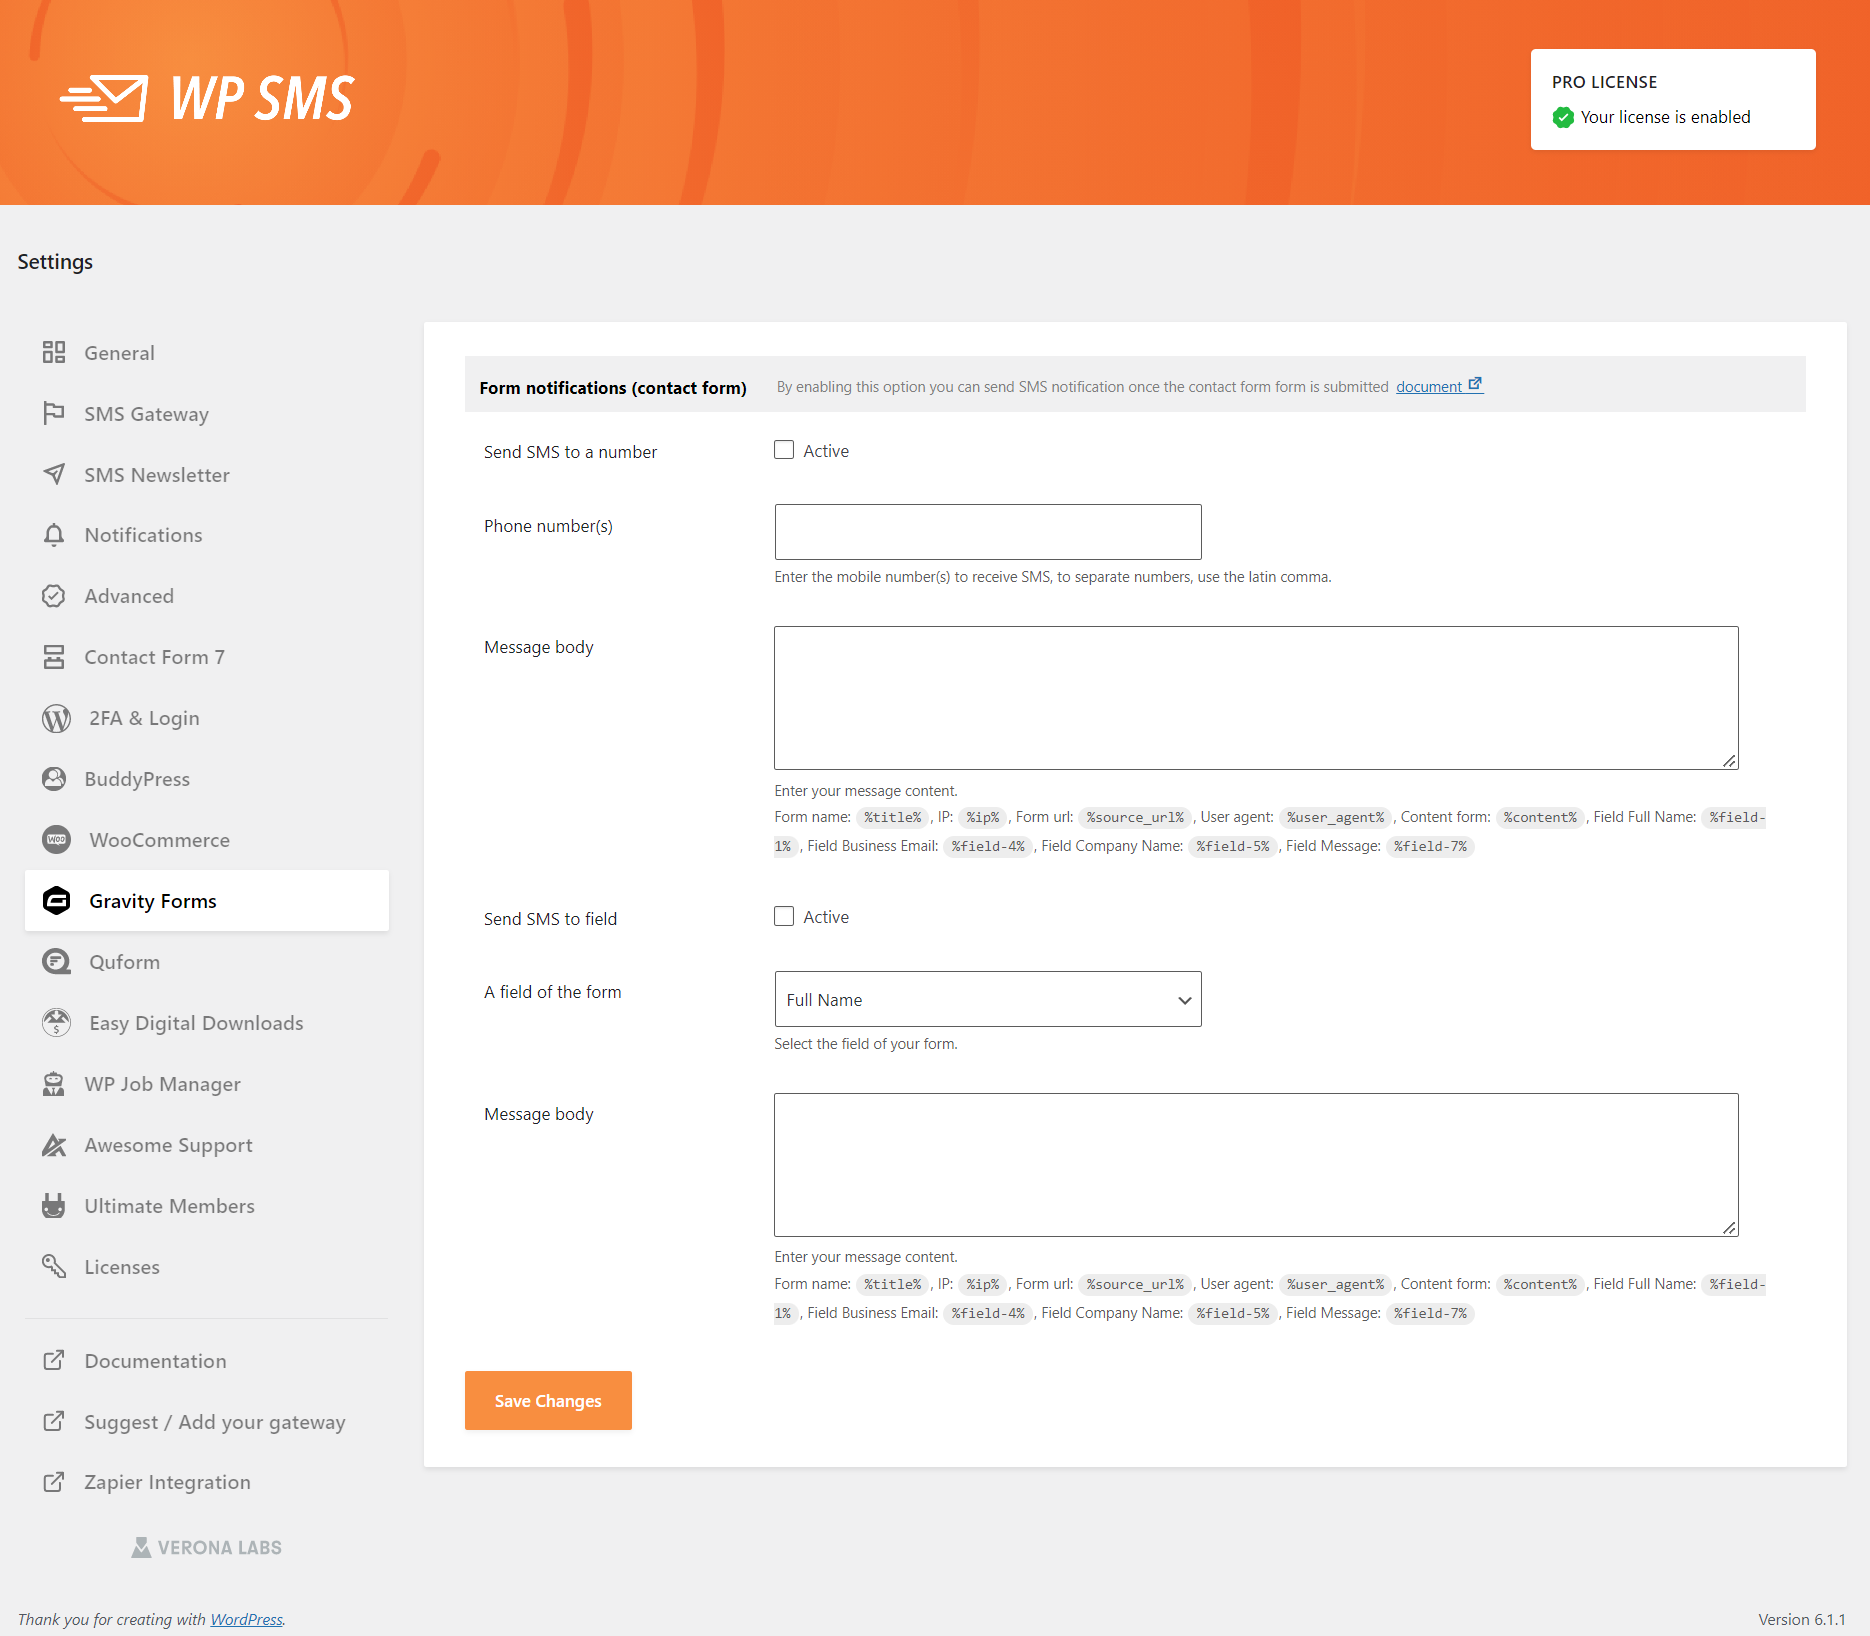Image resolution: width=1870 pixels, height=1636 pixels.
Task: Click the Licenses key icon
Action: tap(54, 1267)
